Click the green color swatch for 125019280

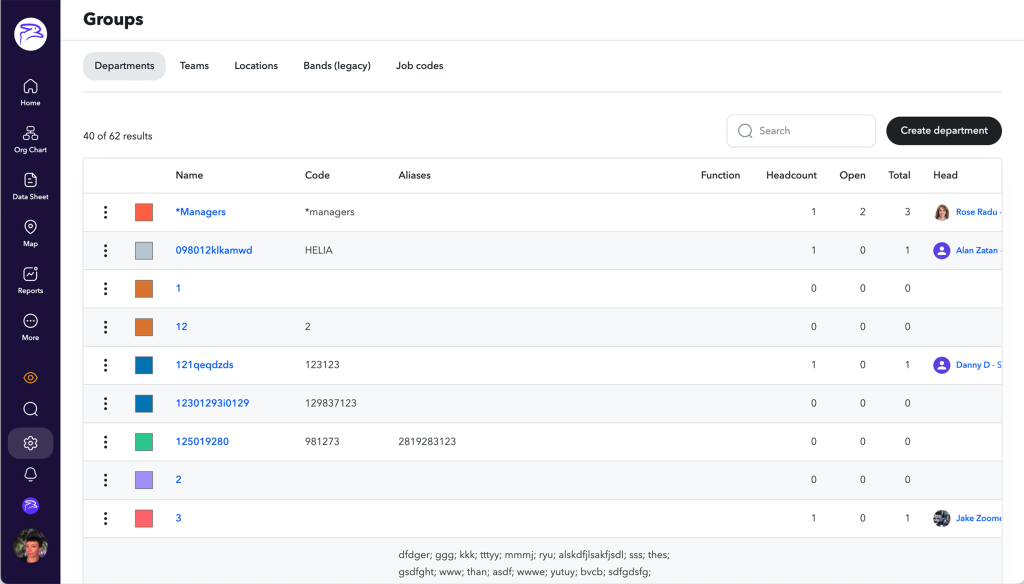(144, 442)
